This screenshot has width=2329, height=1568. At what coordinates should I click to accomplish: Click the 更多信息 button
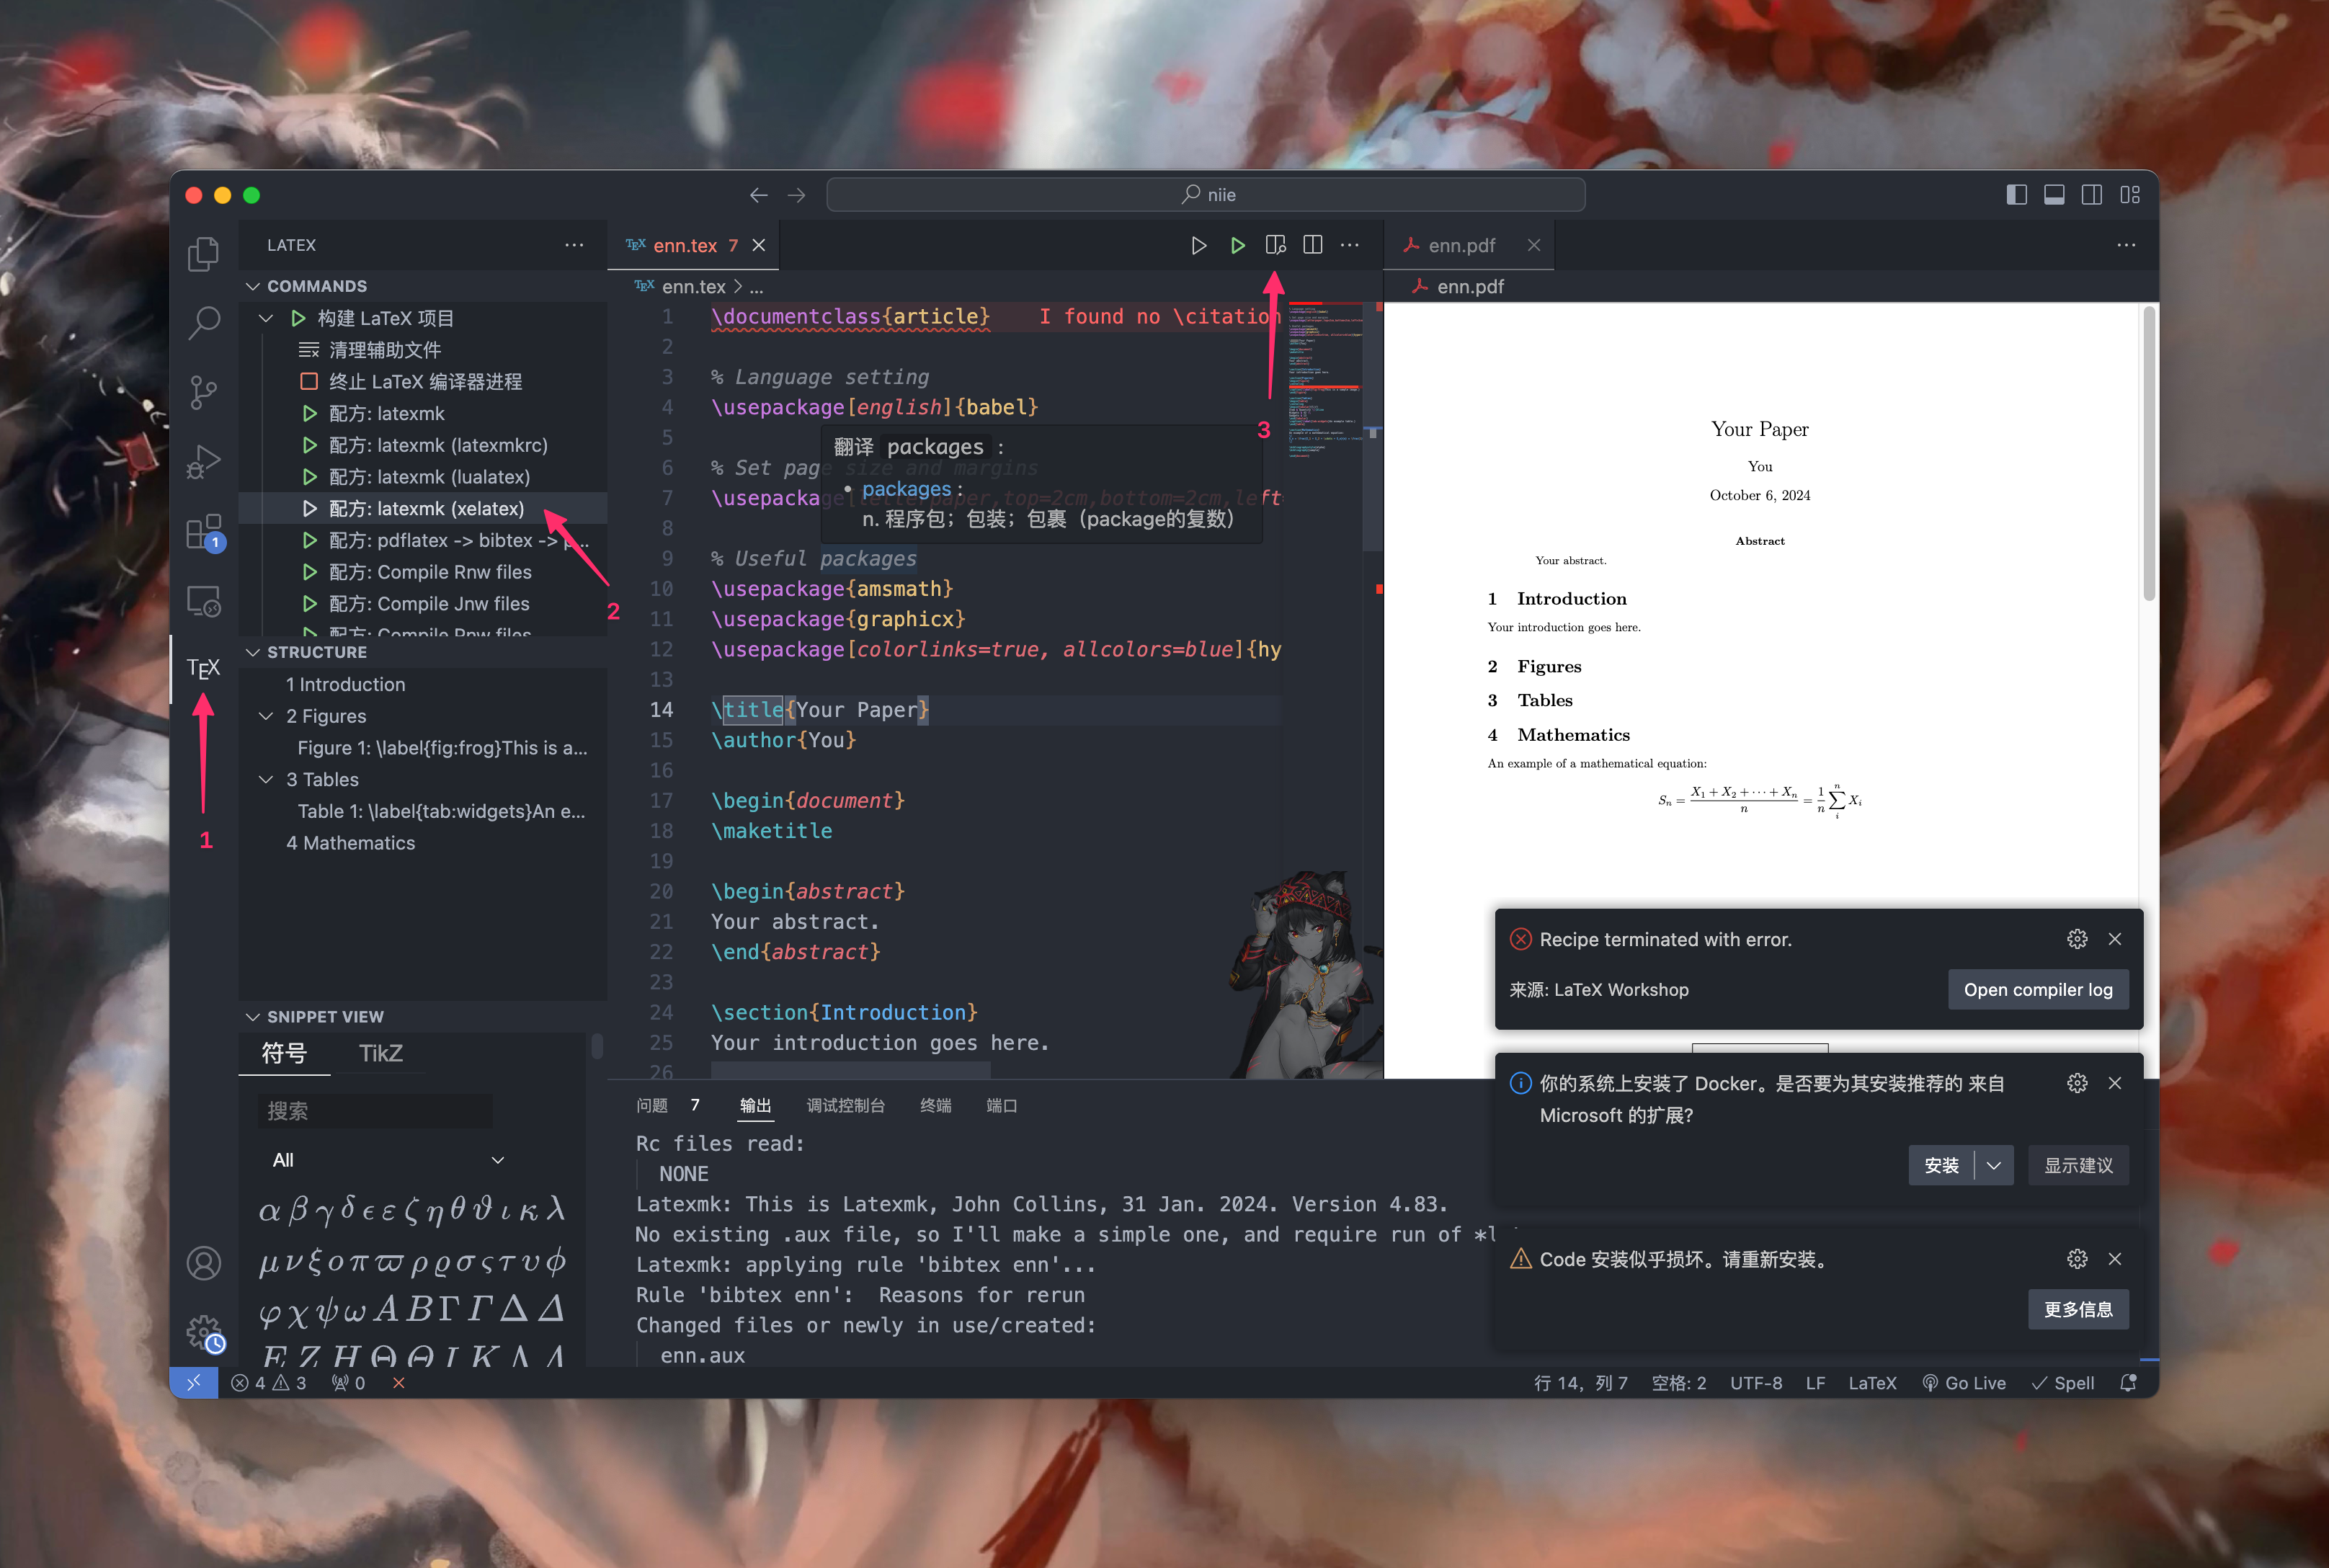(2078, 1310)
